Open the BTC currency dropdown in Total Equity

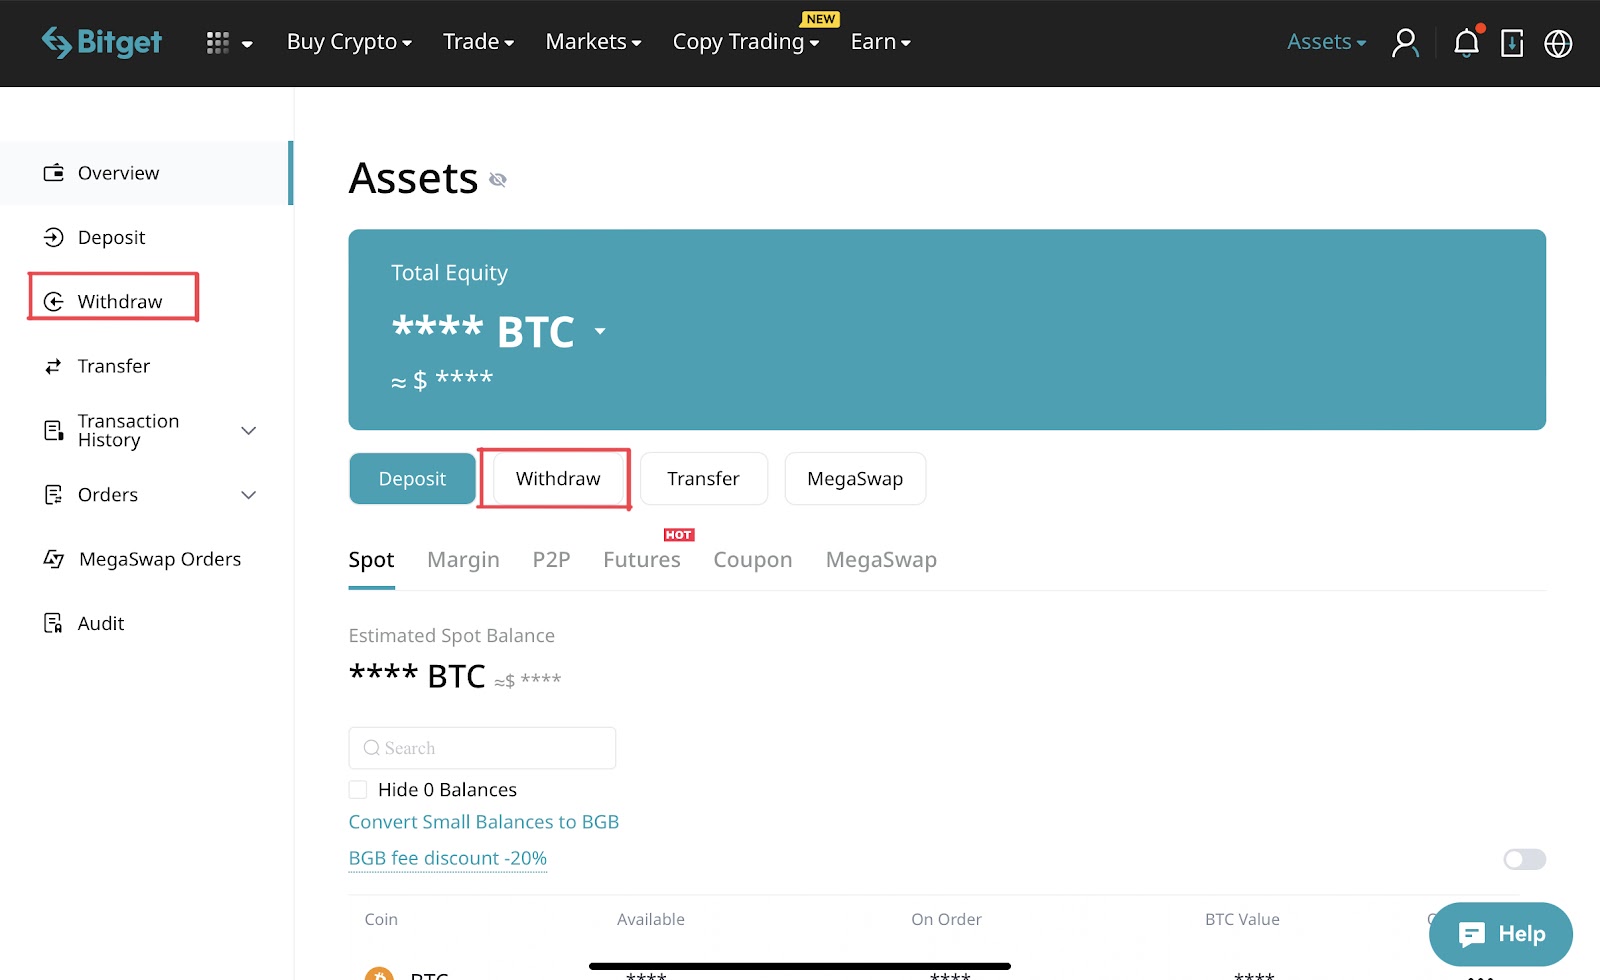pyautogui.click(x=601, y=331)
